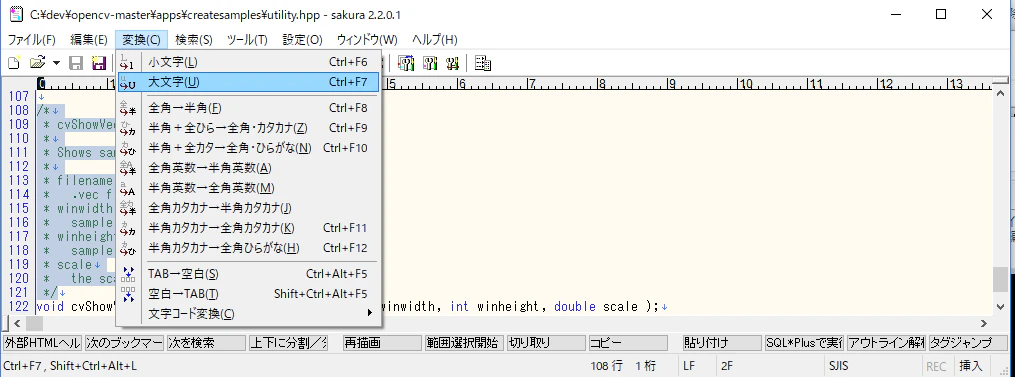The image size is (1015, 377).
Task: Open the type settings list toolbar icon
Action: coord(406,63)
